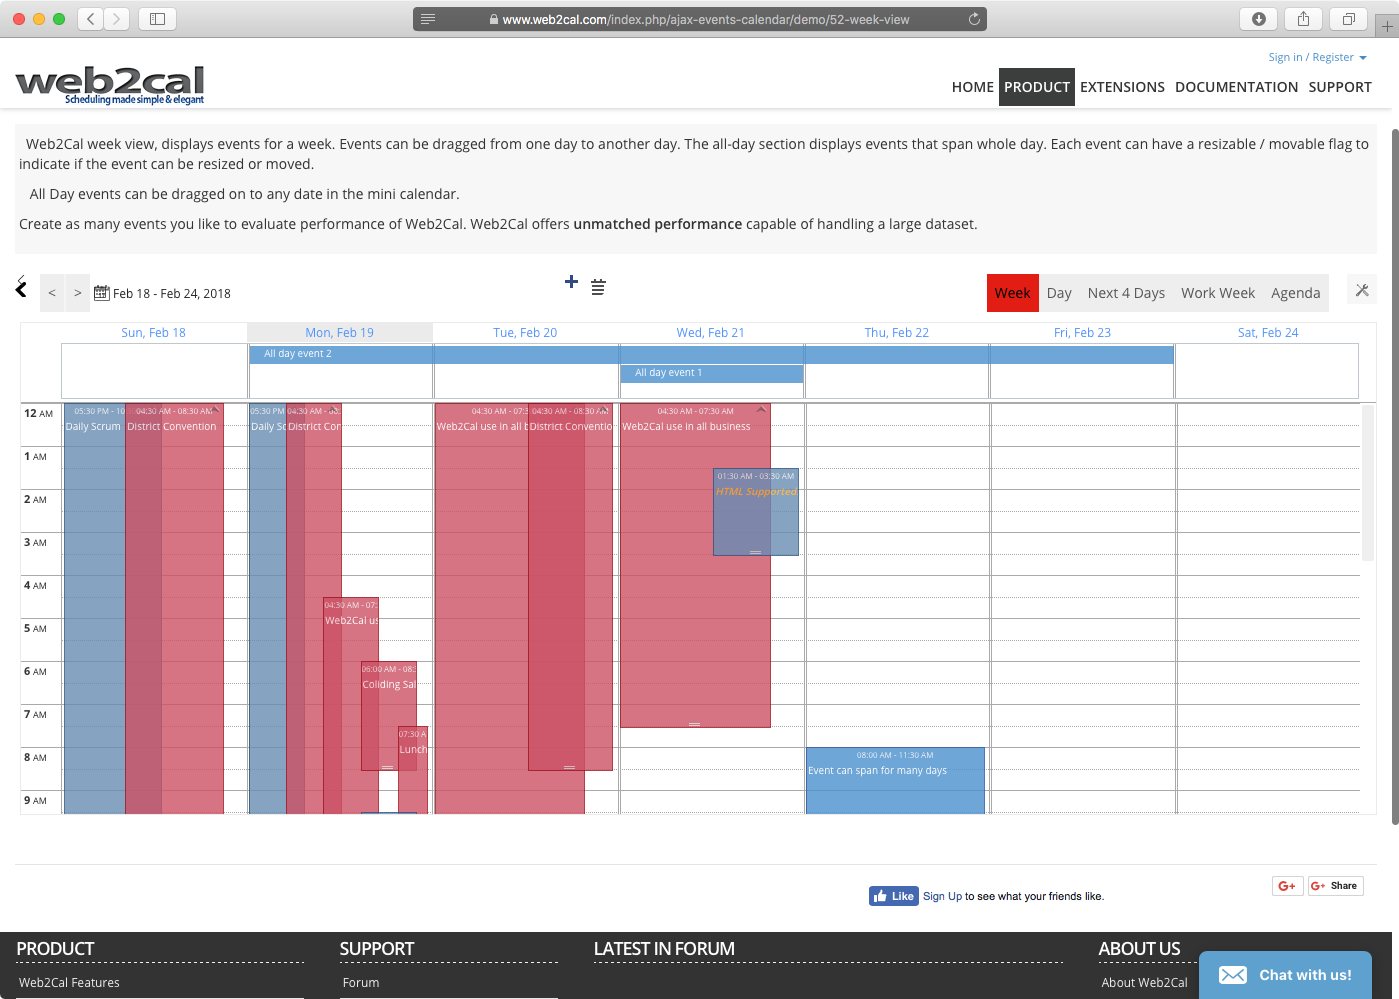
Task: Select All day event 2 bar
Action: click(x=711, y=354)
